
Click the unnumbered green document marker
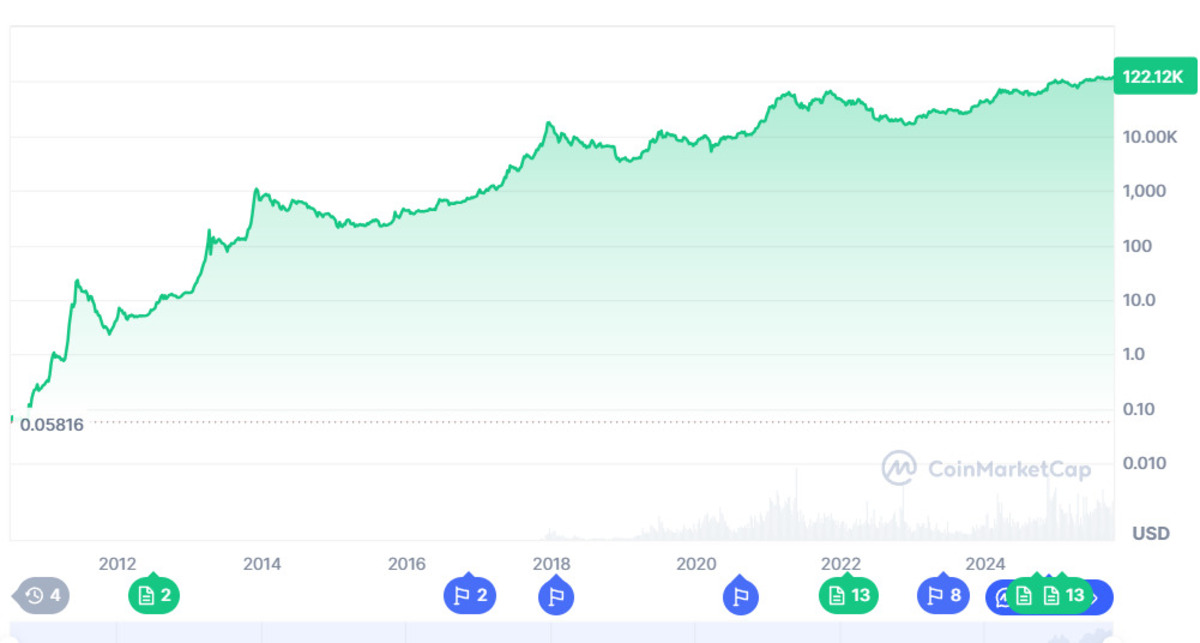(x=1023, y=596)
